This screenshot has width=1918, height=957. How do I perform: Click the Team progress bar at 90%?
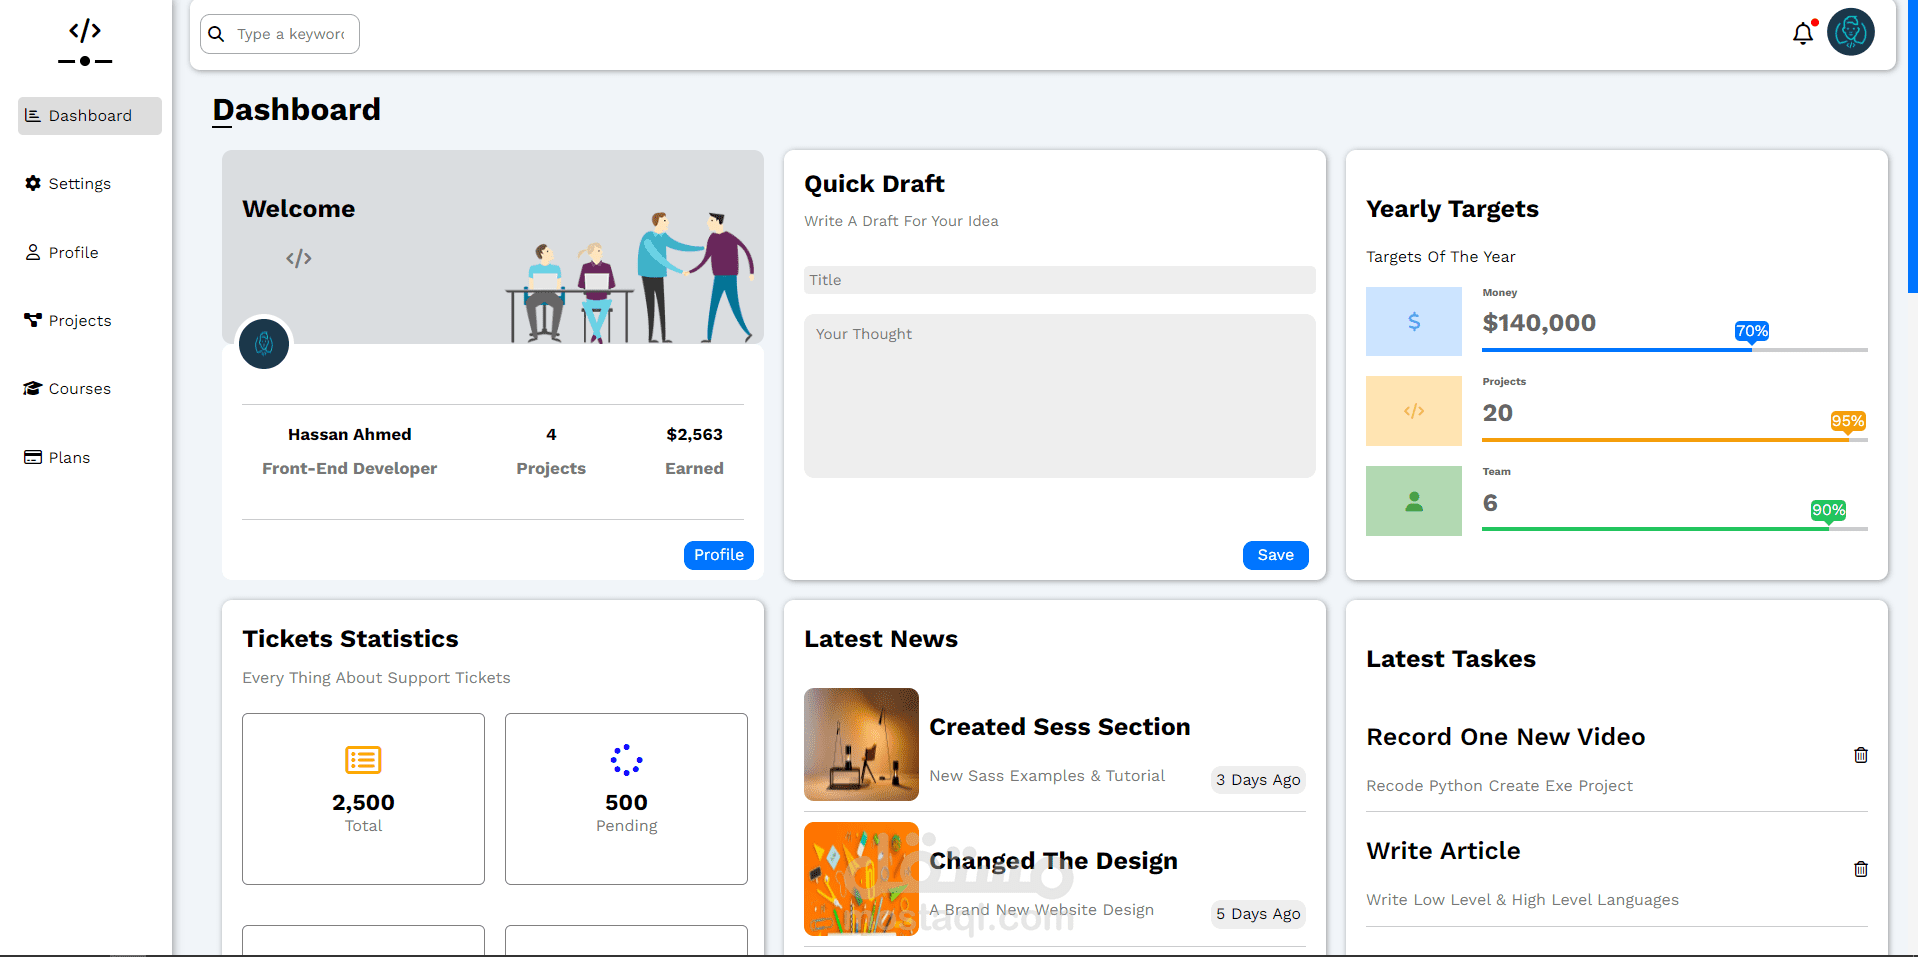[1675, 529]
